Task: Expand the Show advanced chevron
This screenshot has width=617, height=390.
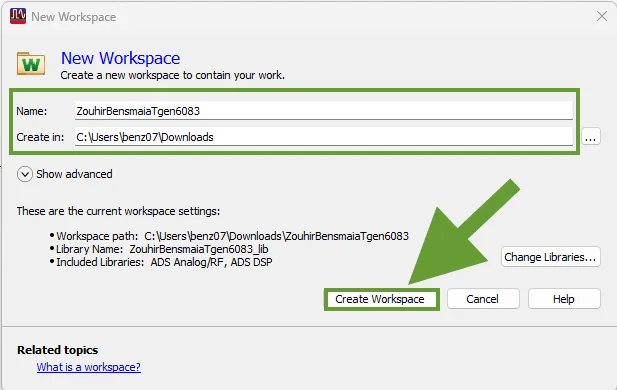Action: (x=25, y=174)
